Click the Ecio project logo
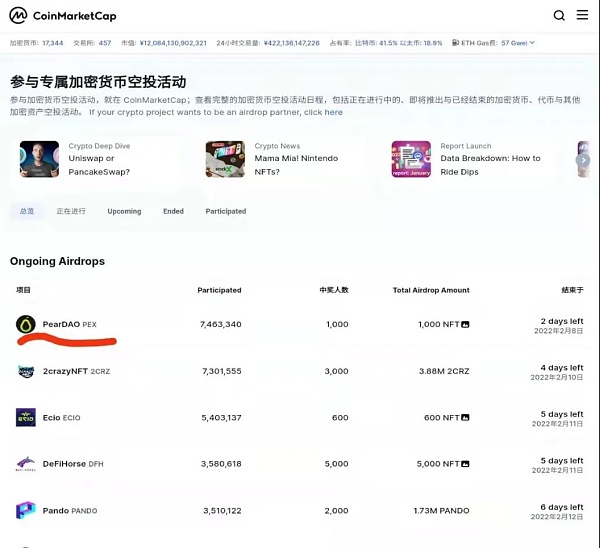The image size is (600, 548). (x=26, y=417)
